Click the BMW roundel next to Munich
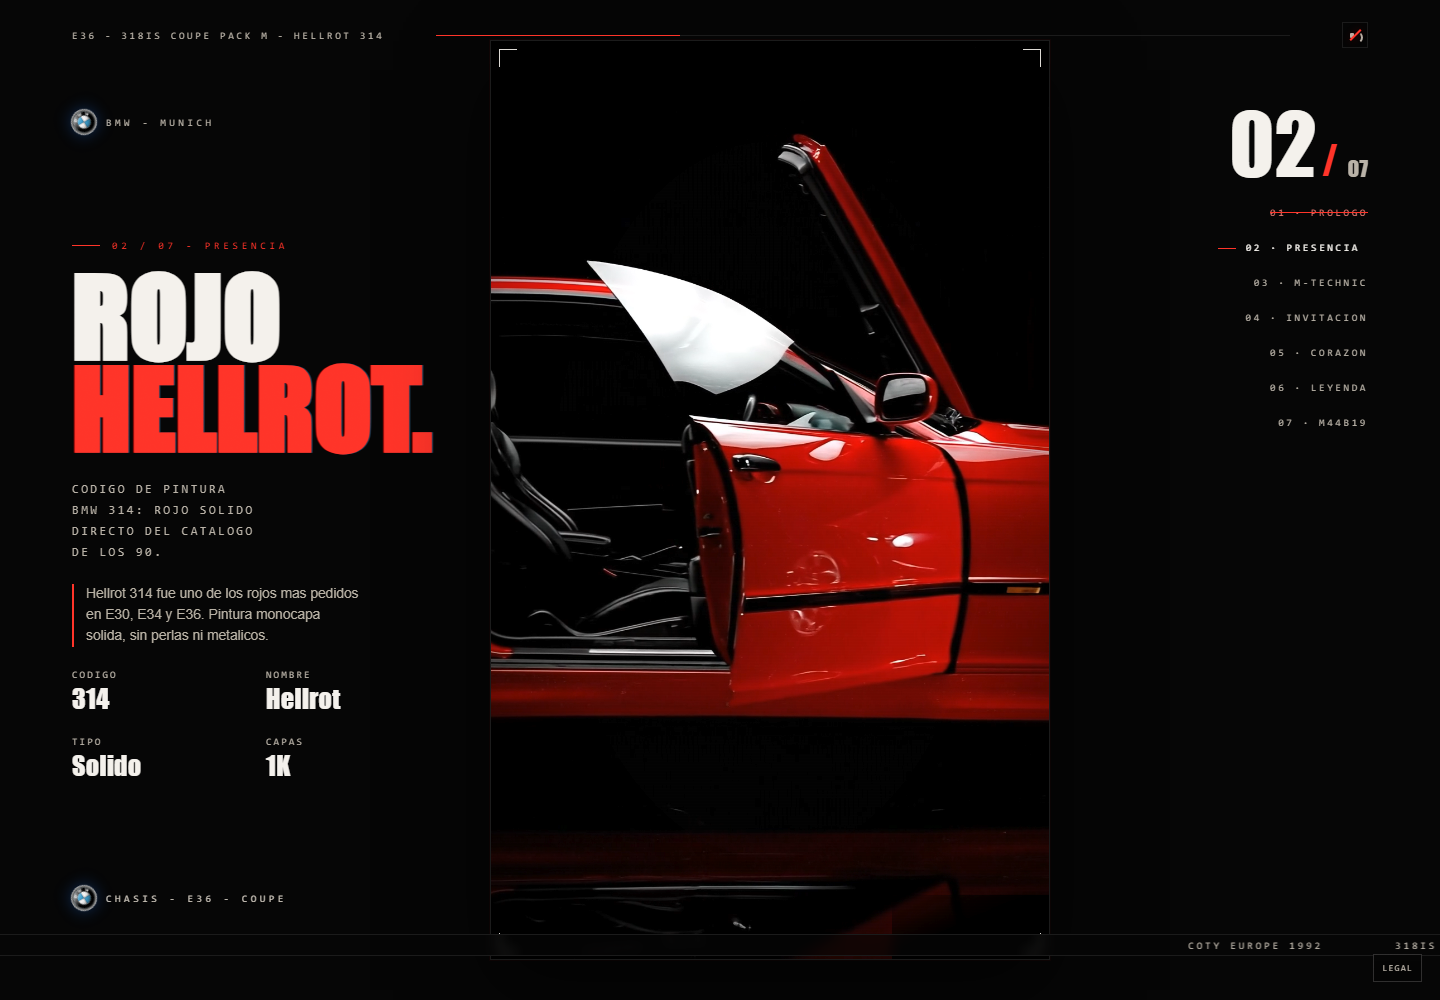 click(x=84, y=122)
